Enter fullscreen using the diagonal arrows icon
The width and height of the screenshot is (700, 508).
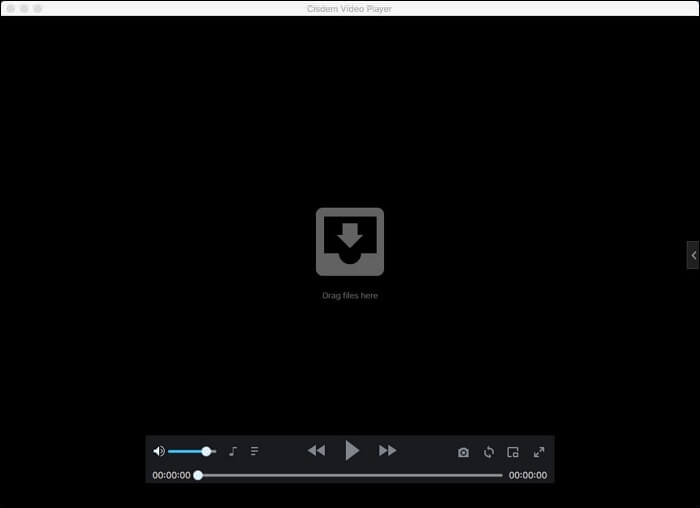tap(539, 453)
